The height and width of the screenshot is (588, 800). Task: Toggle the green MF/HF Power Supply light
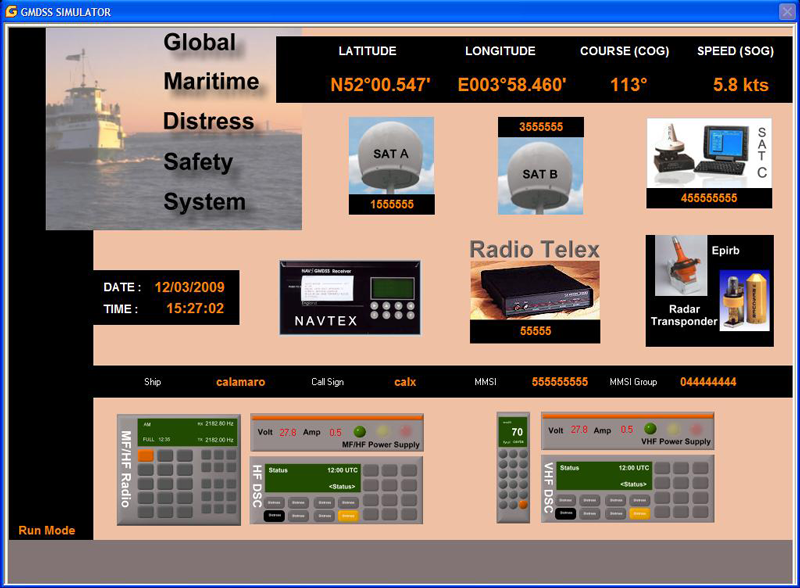(x=360, y=431)
